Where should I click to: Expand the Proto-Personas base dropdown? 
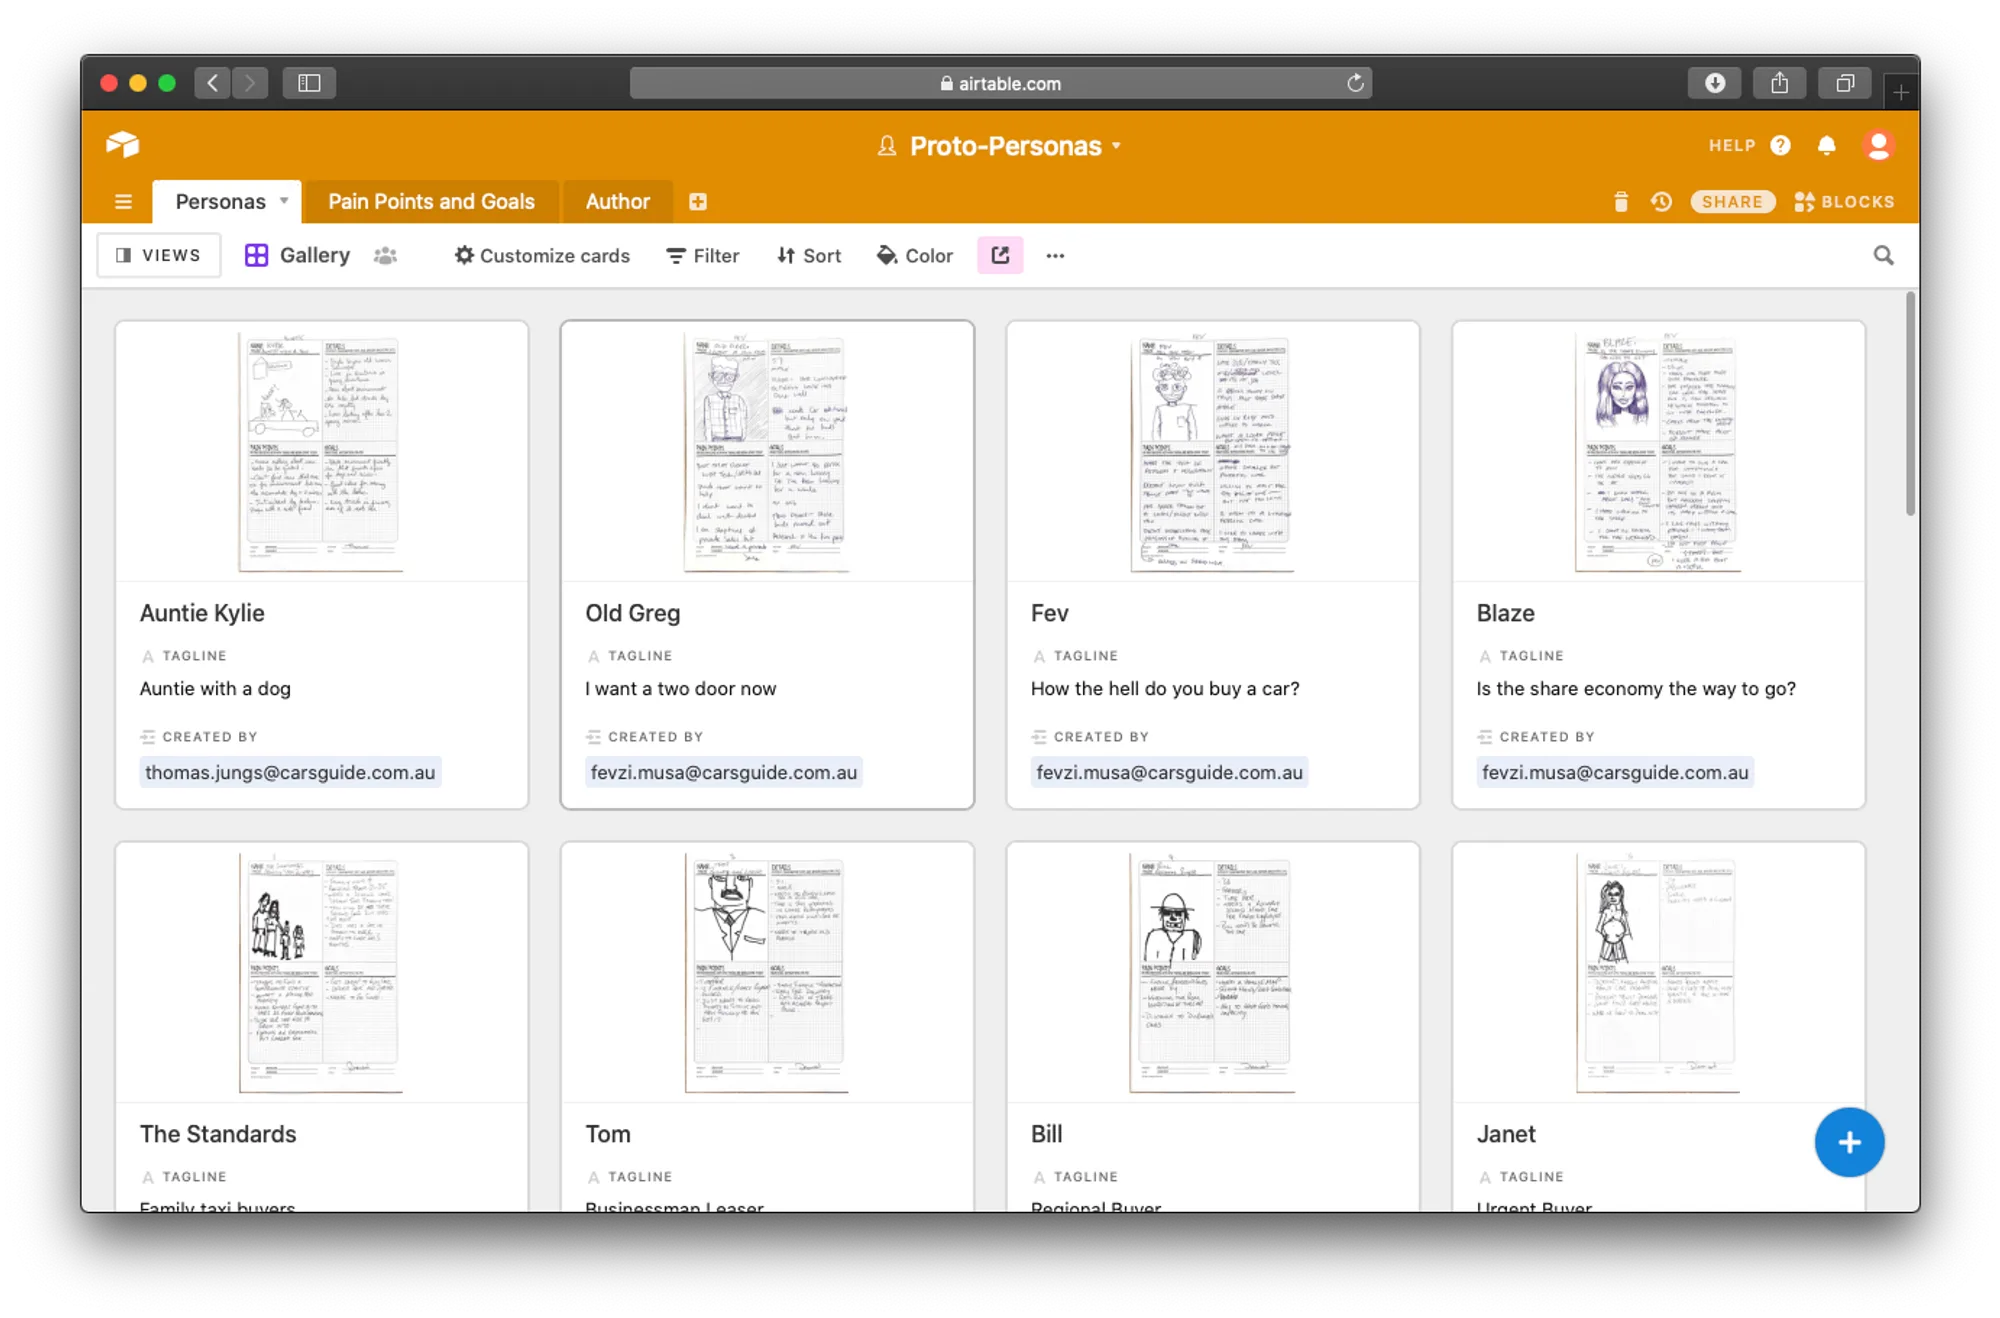click(x=1116, y=146)
